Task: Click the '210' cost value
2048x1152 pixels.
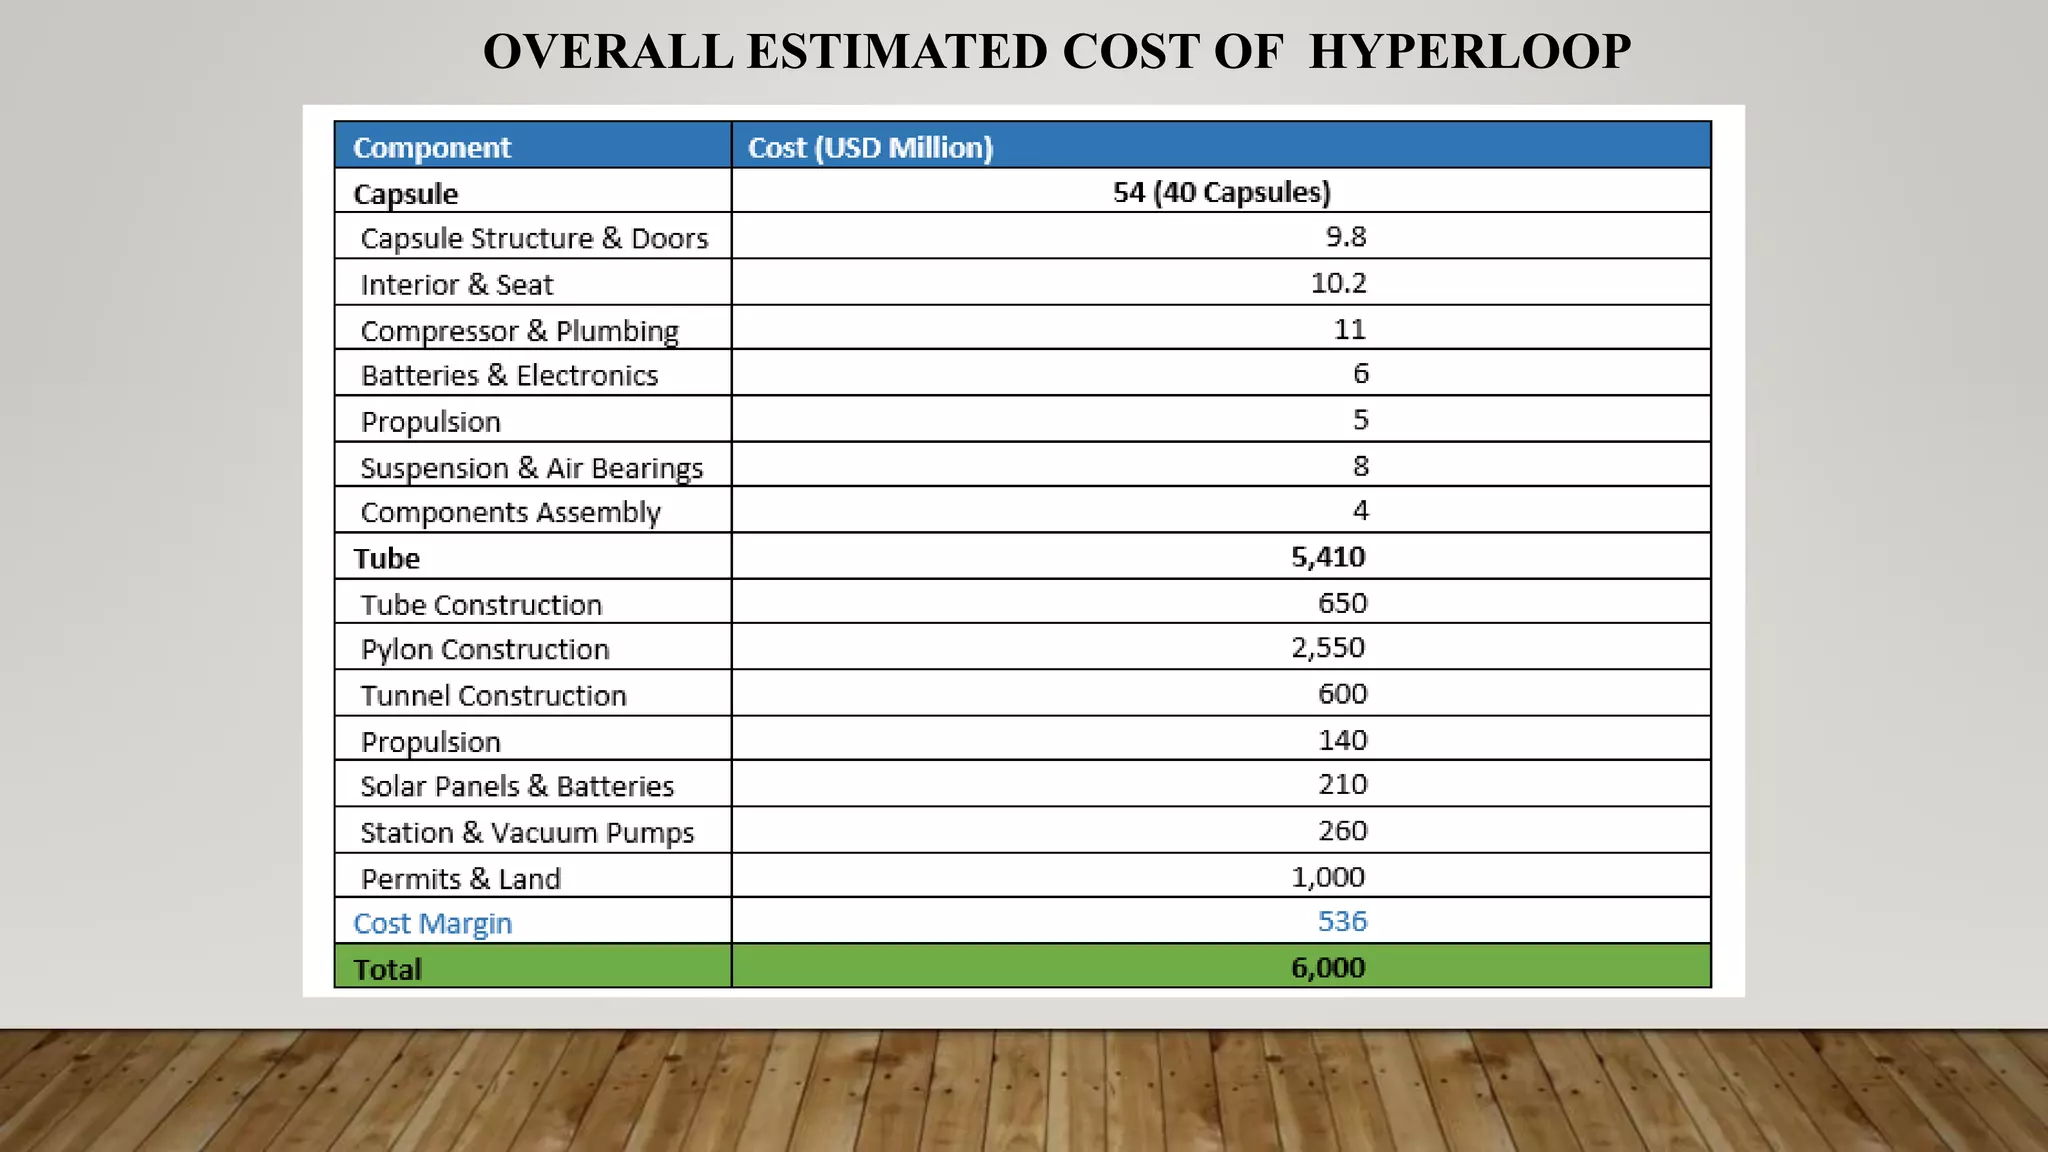Action: click(1342, 784)
